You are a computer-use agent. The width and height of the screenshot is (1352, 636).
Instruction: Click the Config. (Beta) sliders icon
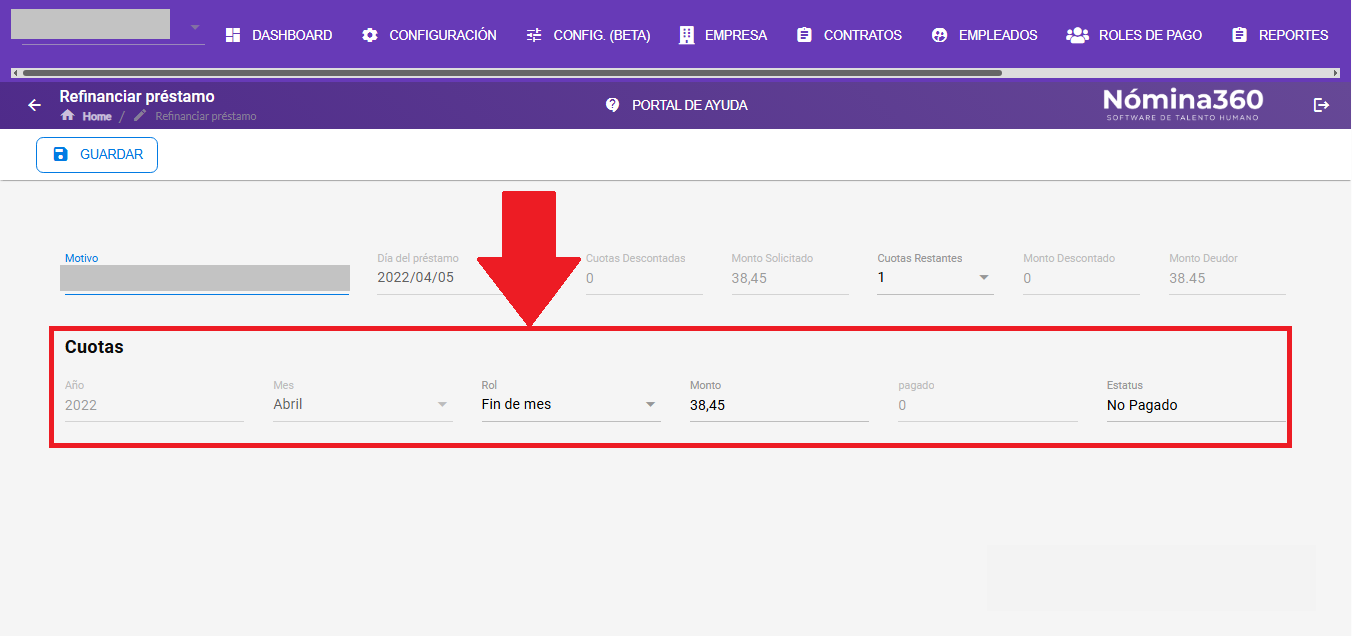click(534, 35)
